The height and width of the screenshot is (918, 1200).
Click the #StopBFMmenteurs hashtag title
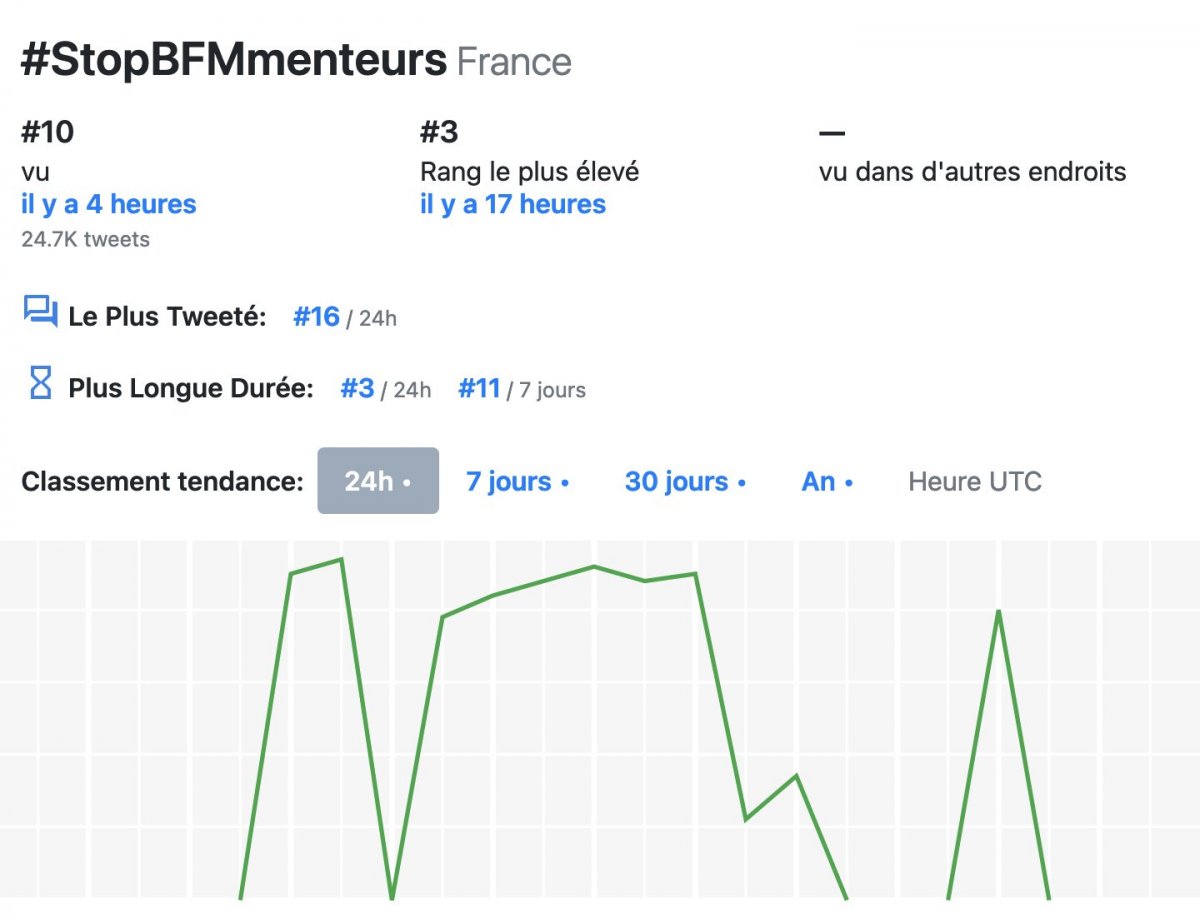coord(234,61)
